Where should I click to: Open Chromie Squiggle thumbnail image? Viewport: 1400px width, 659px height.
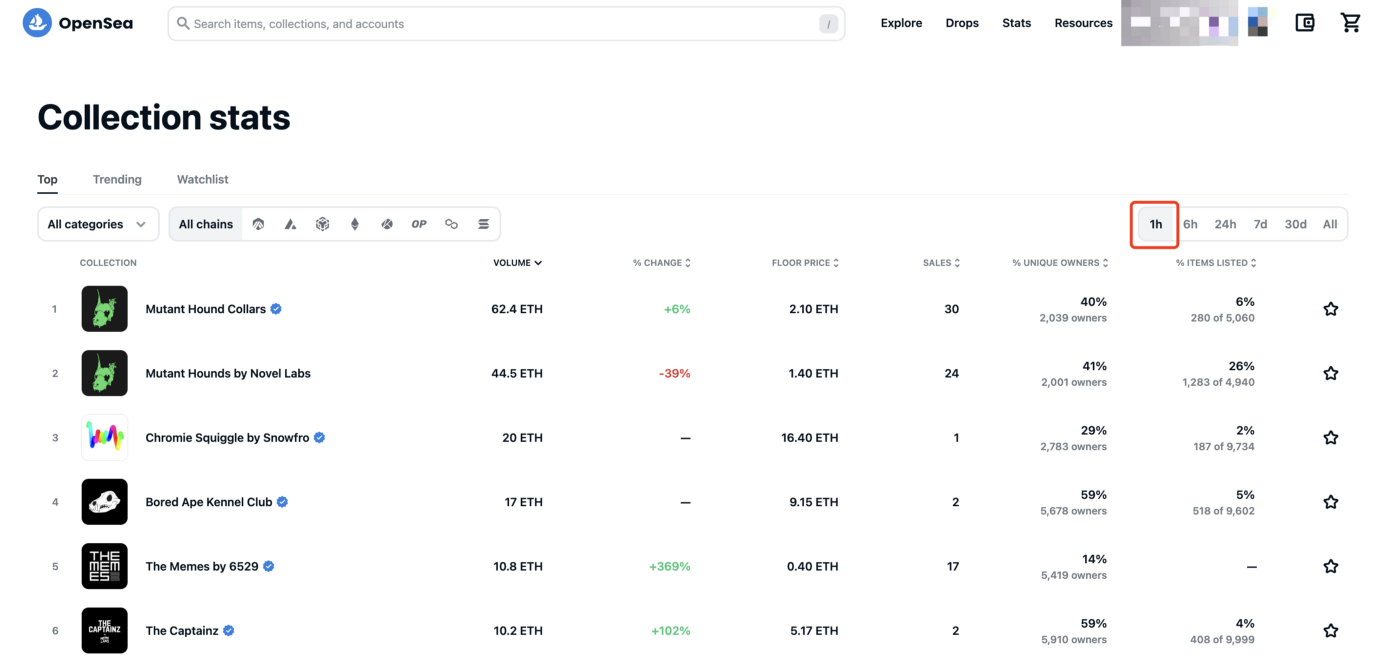coord(105,437)
